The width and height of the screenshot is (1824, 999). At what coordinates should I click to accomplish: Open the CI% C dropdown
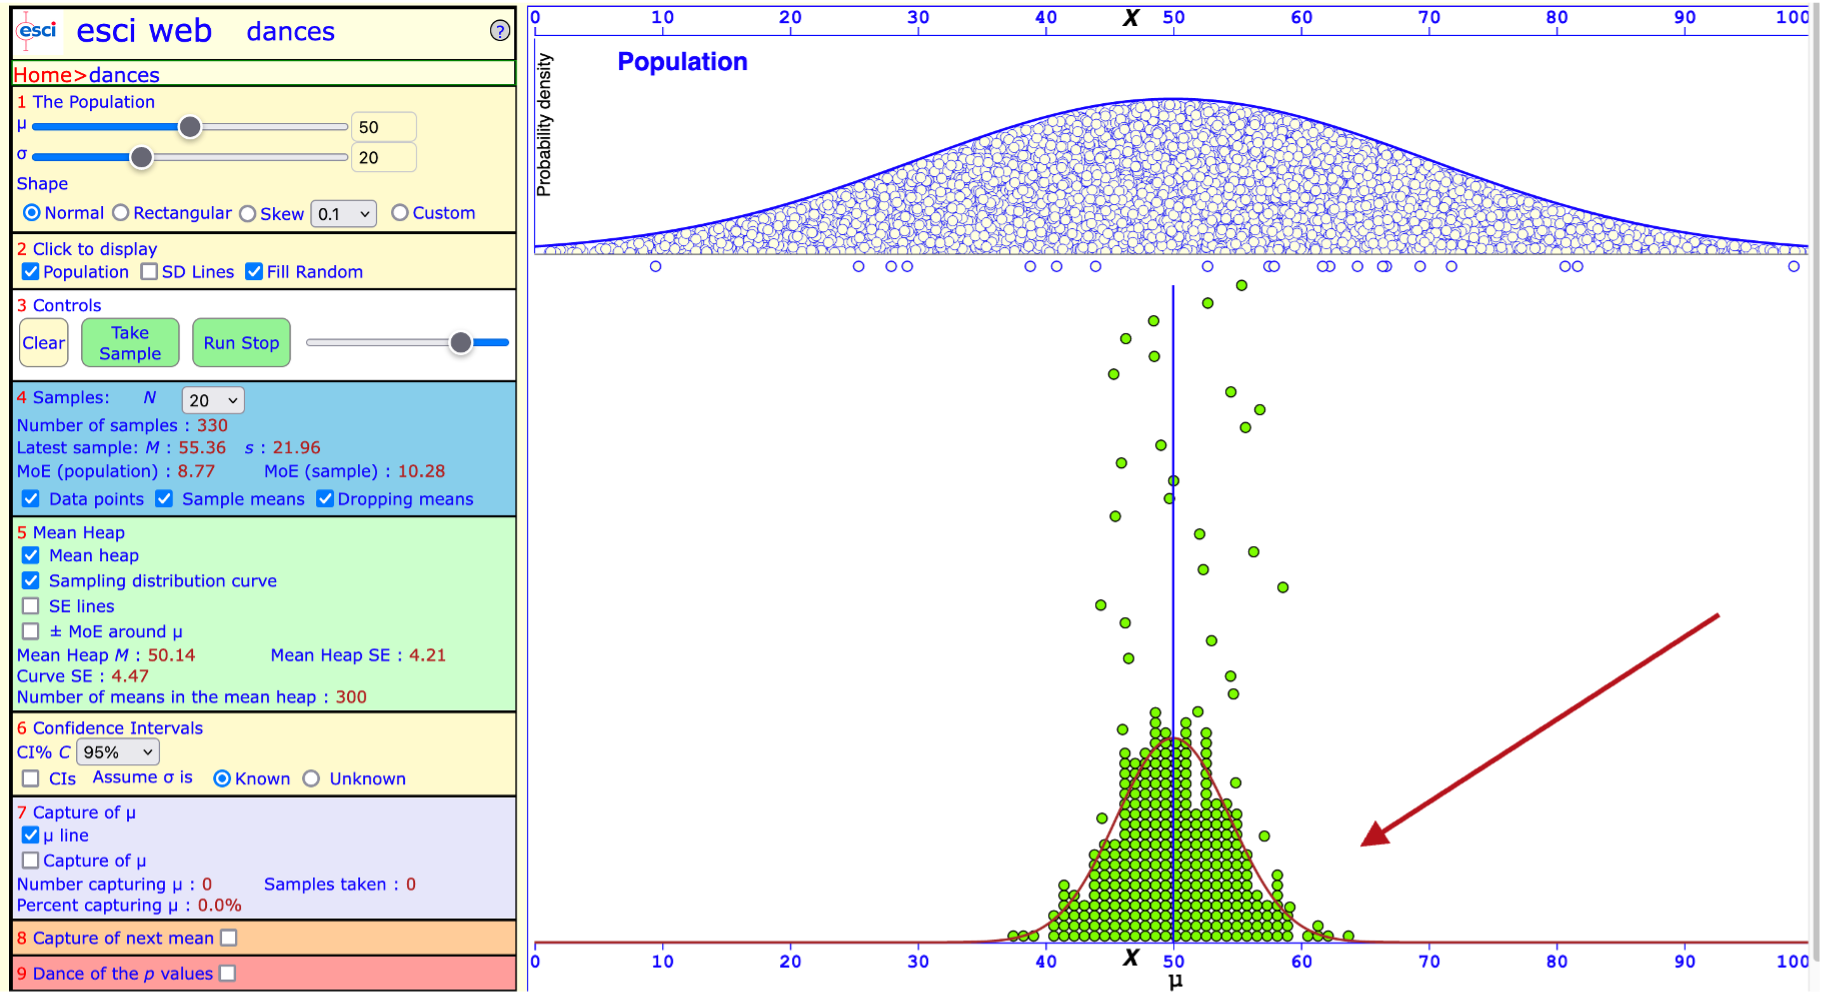click(x=118, y=752)
